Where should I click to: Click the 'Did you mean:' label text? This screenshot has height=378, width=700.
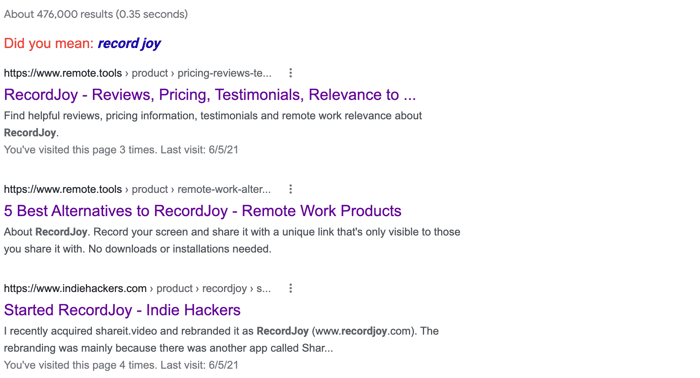49,43
